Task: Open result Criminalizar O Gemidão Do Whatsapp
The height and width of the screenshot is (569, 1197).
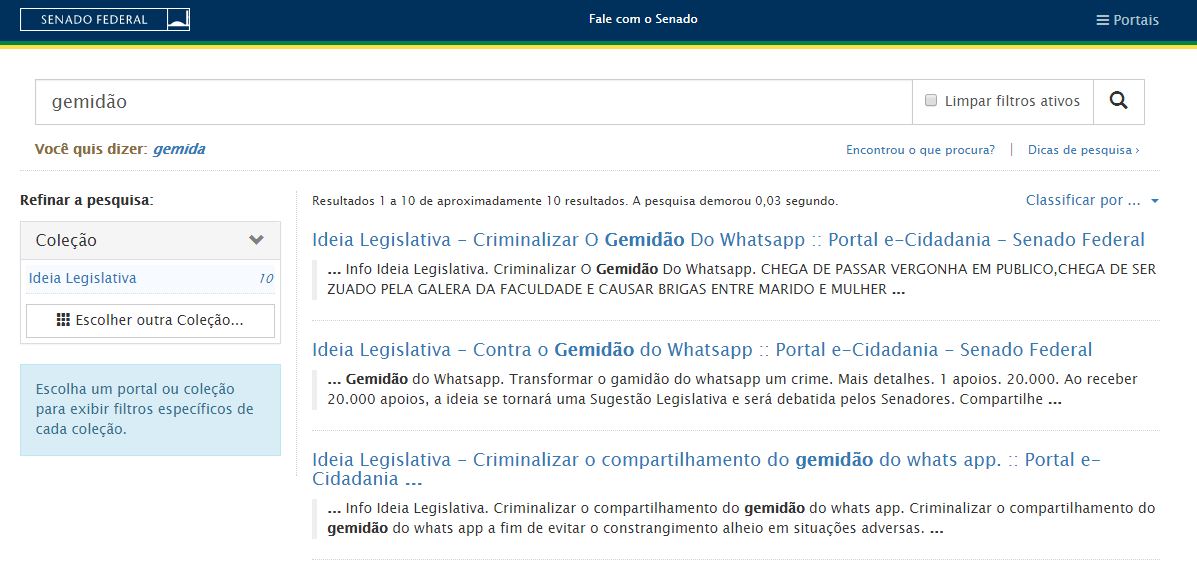Action: [x=728, y=240]
